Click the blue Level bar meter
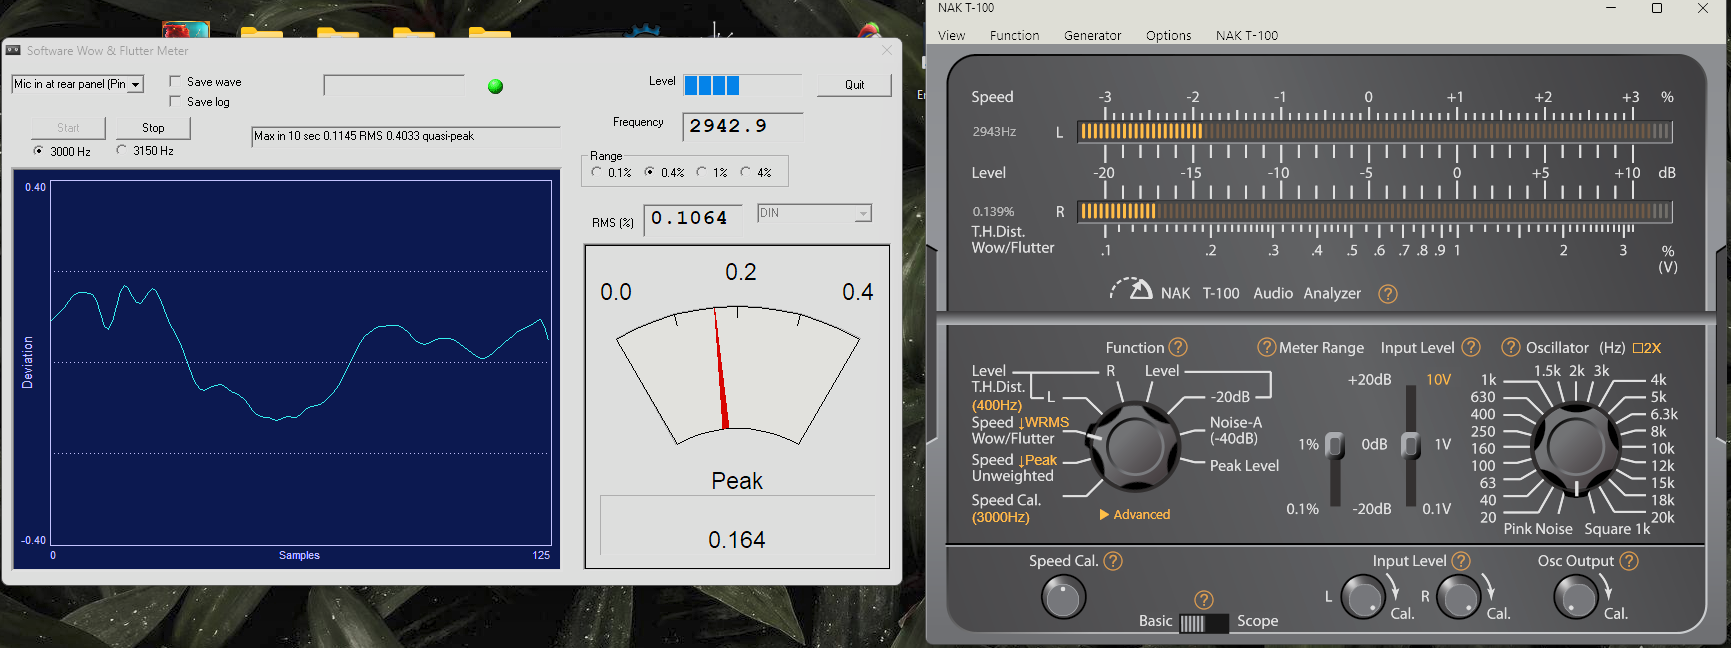Viewport: 1731px width, 648px height. pyautogui.click(x=742, y=85)
